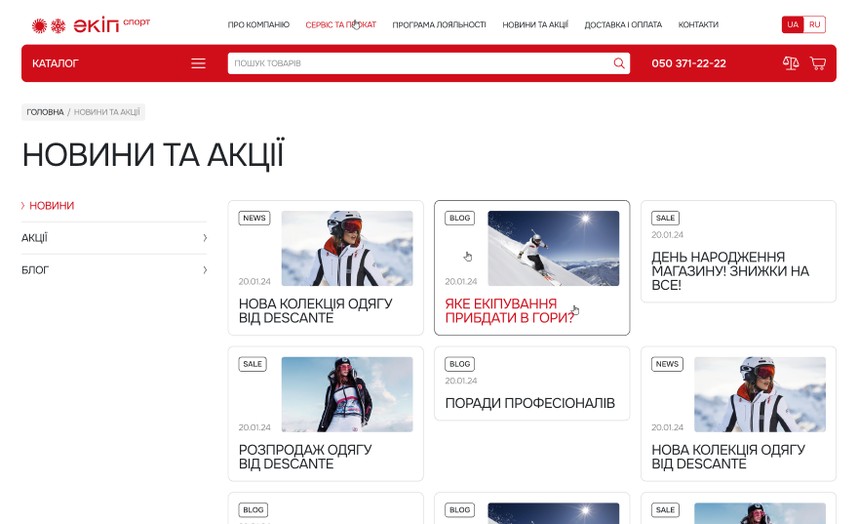Image resolution: width=858 pixels, height=524 pixels.
Task: Open Поради професіоналів blog article
Action: coord(530,403)
